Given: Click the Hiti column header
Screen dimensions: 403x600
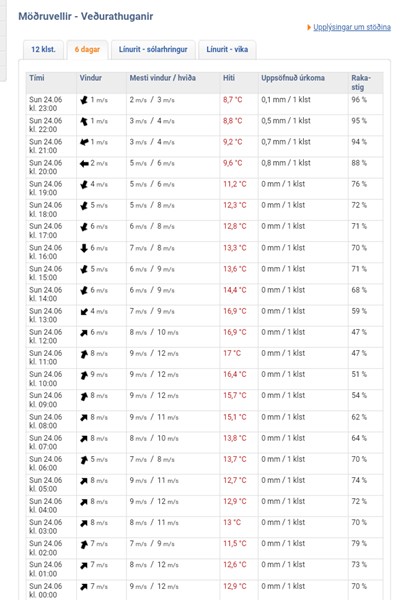Looking at the screenshot, I should point(229,78).
